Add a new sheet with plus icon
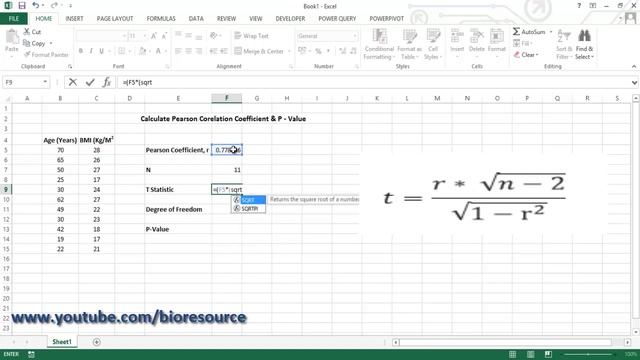Screen dimensions: 640x360 click(x=96, y=342)
